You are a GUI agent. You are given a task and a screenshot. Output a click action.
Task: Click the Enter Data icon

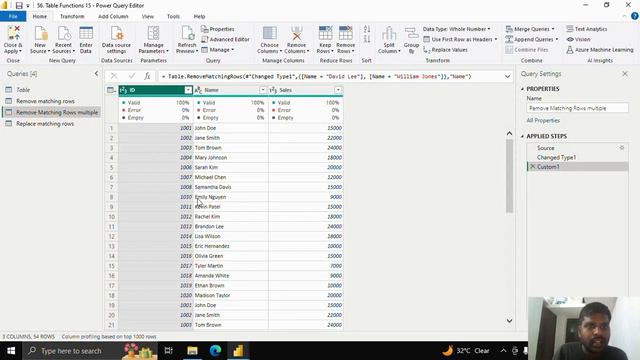[86, 33]
